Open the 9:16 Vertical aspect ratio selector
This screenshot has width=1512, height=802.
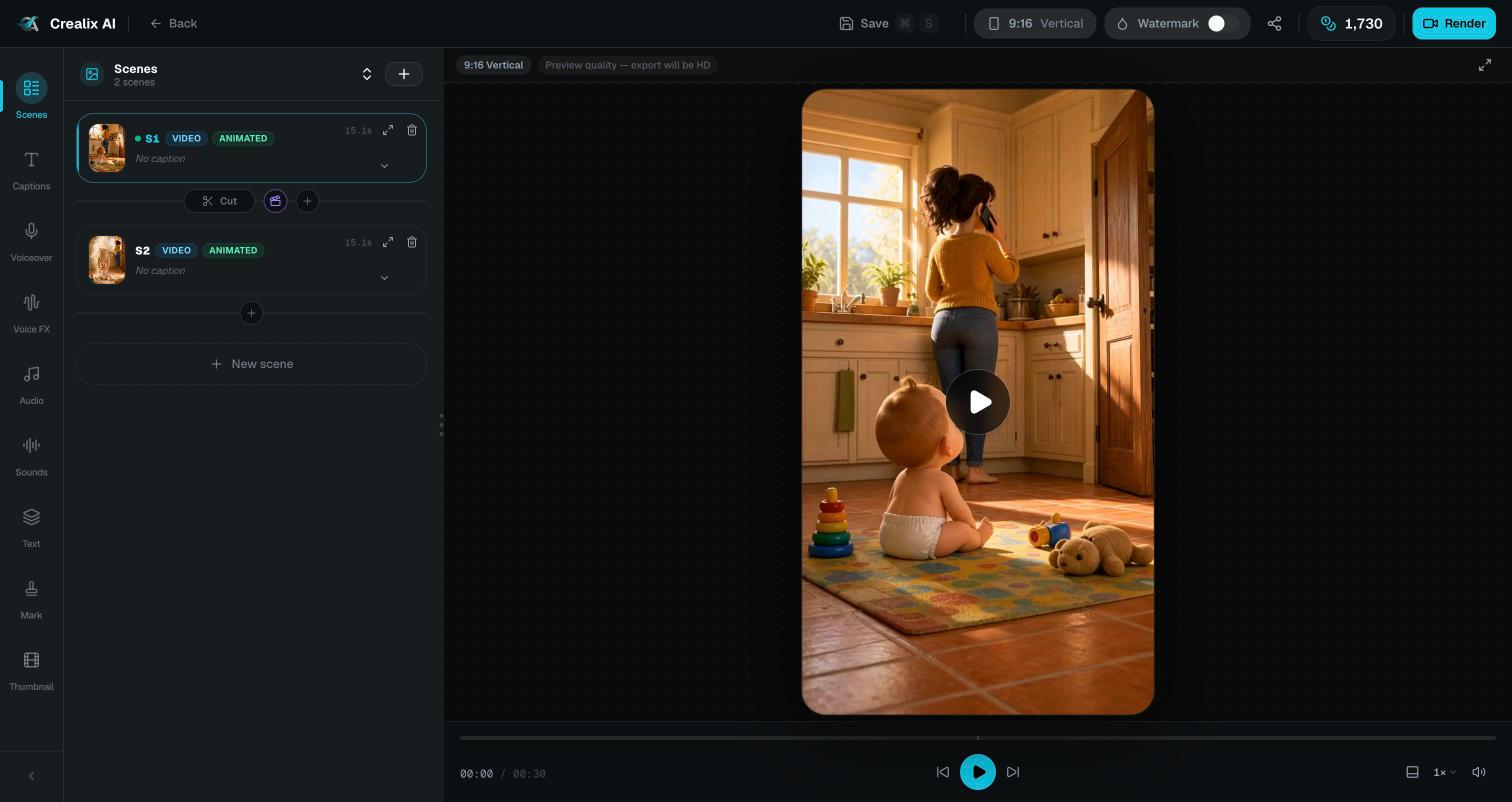1035,23
